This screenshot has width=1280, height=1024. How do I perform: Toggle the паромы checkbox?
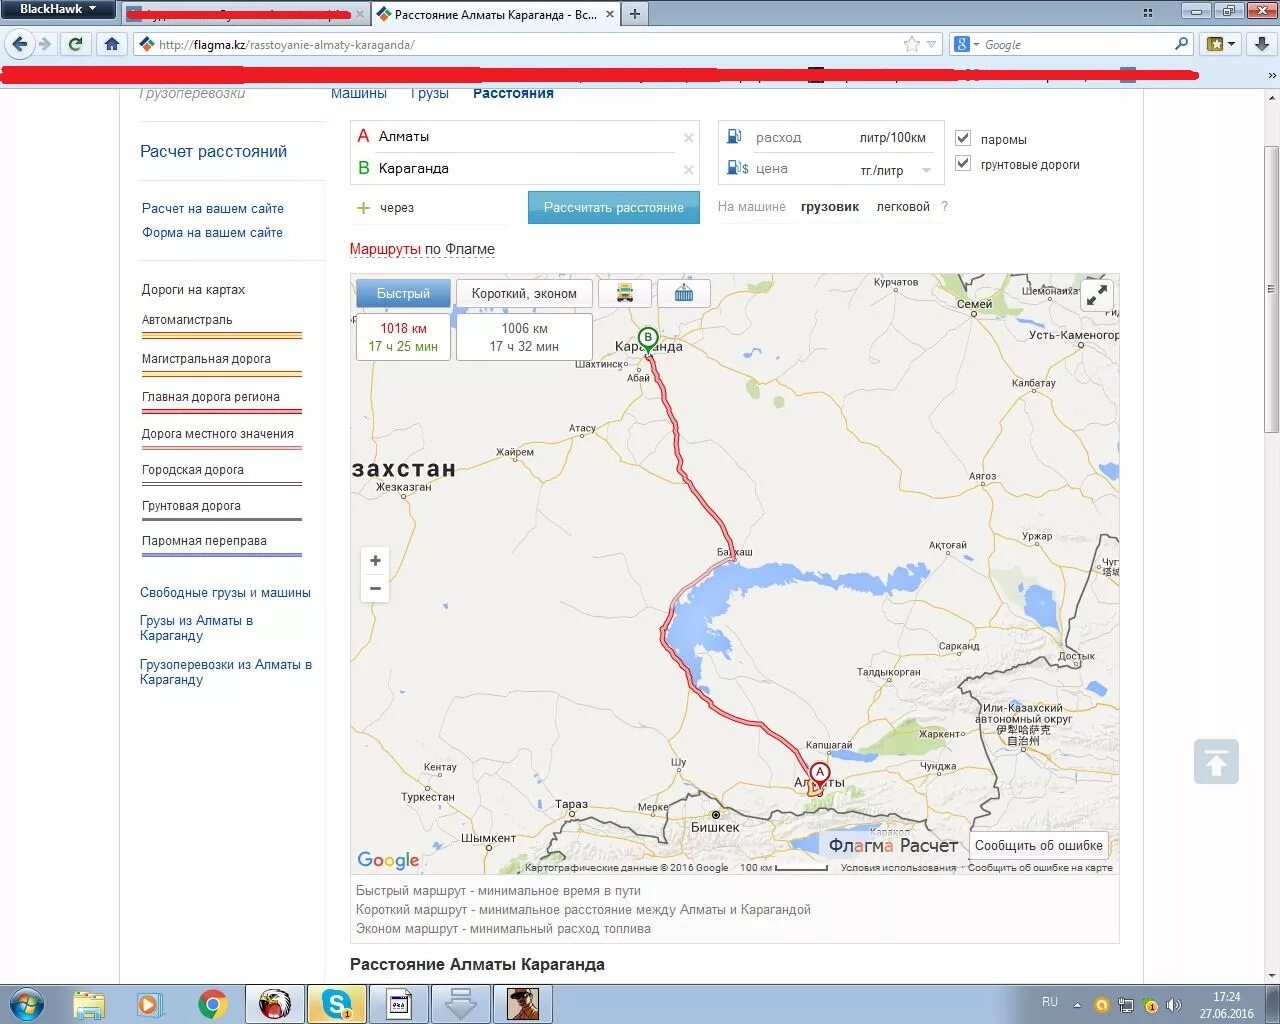click(963, 138)
